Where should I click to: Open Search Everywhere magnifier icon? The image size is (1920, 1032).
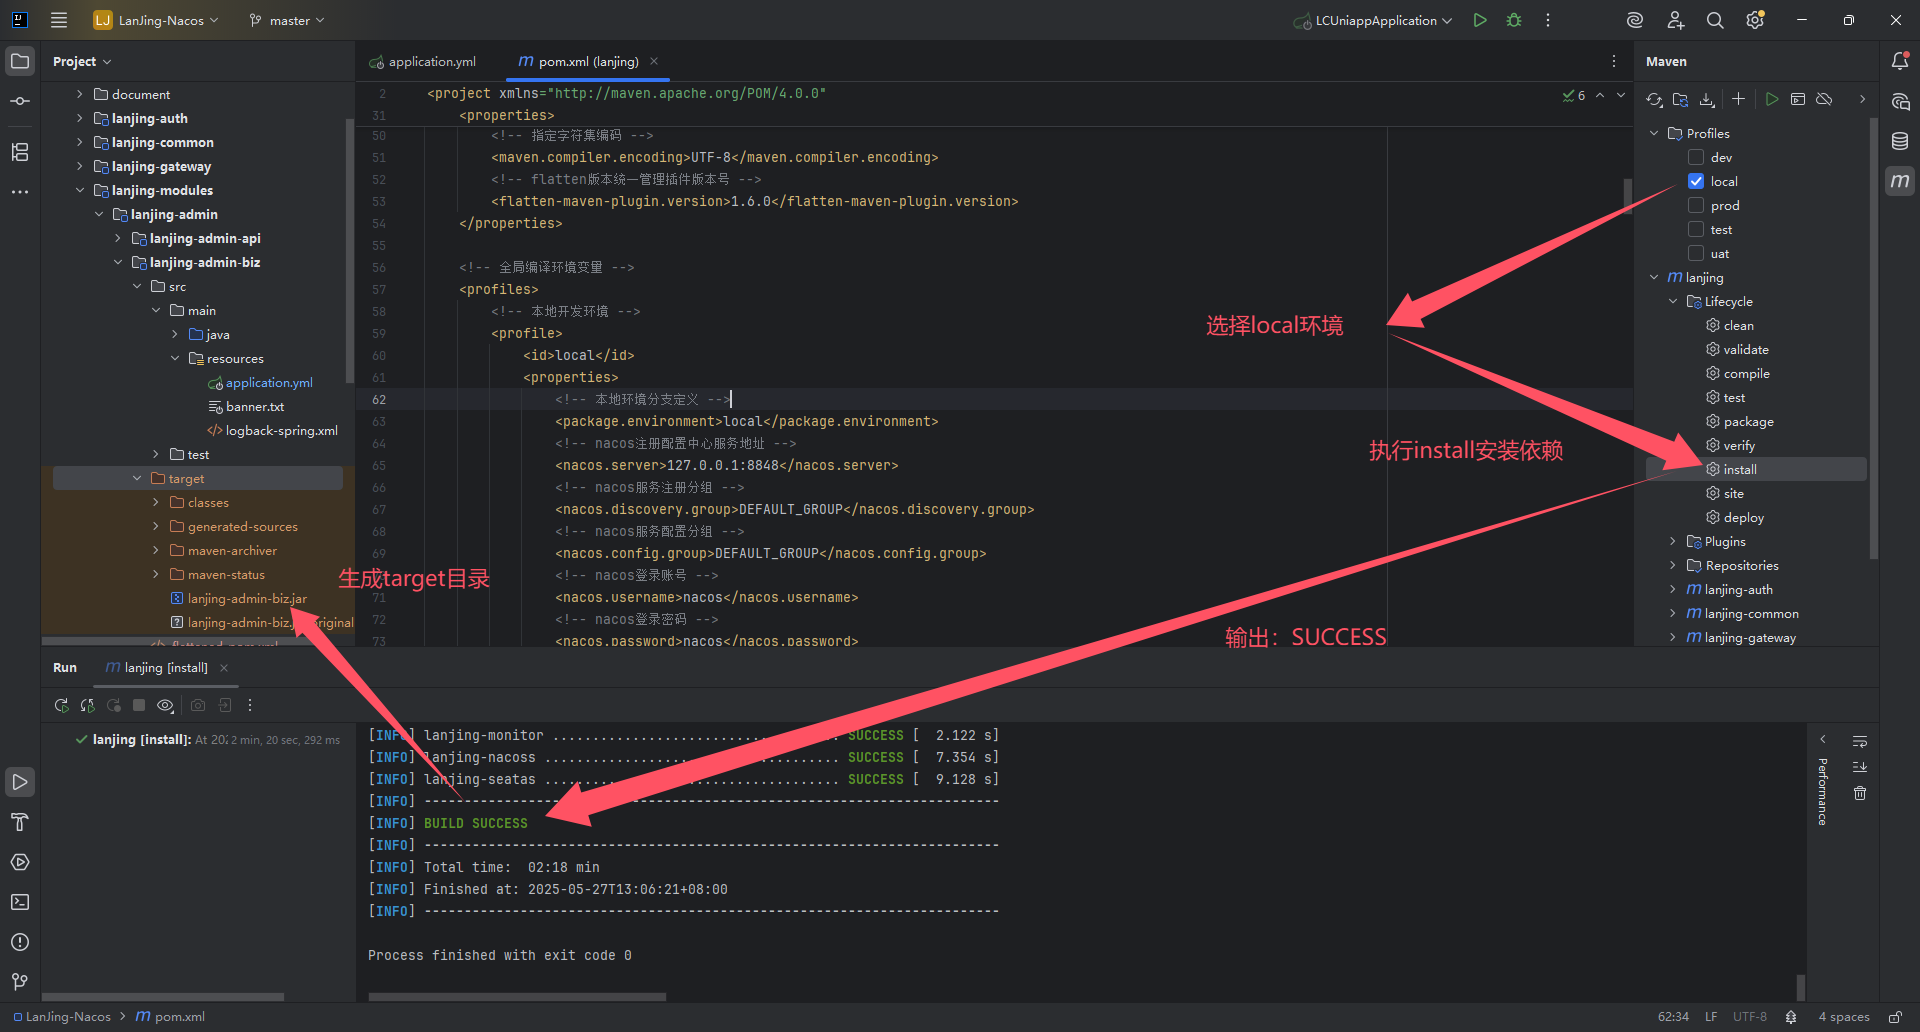(1715, 20)
